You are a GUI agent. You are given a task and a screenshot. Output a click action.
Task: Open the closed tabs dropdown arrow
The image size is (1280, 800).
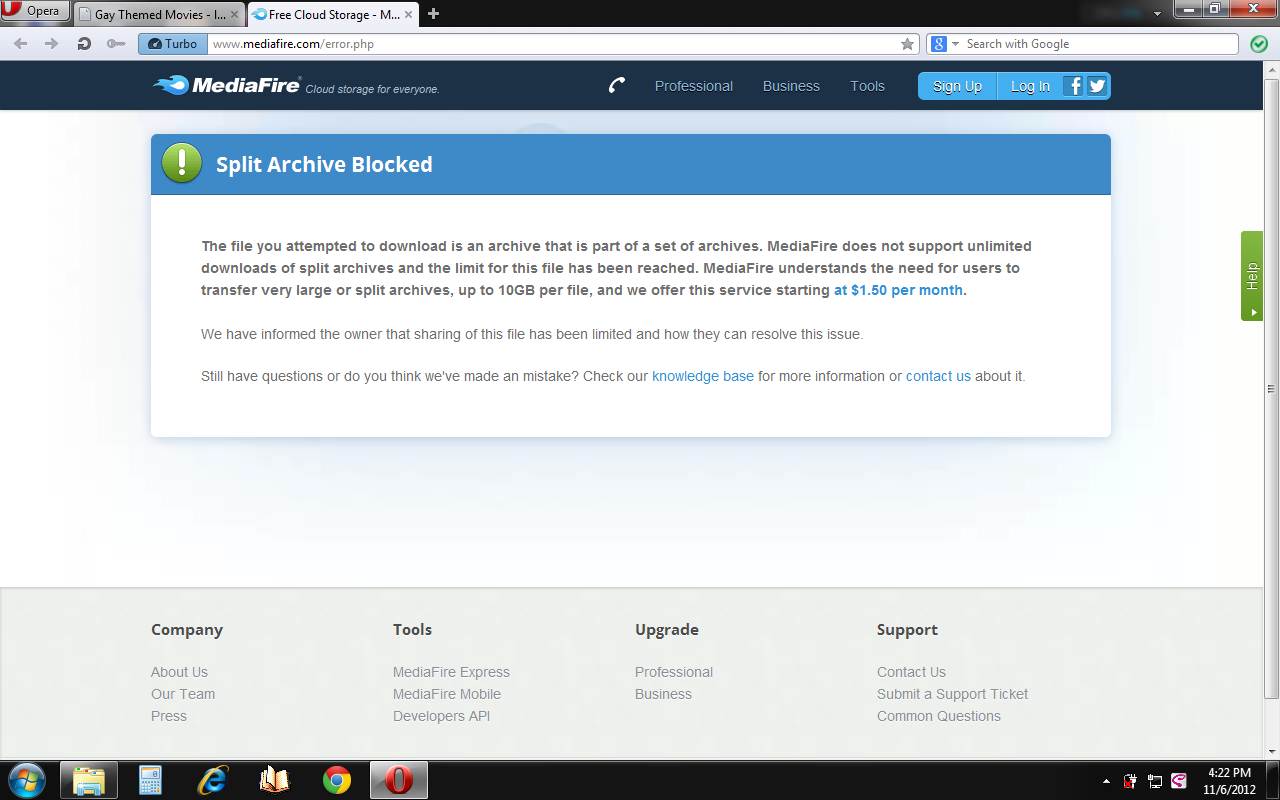[1158, 14]
